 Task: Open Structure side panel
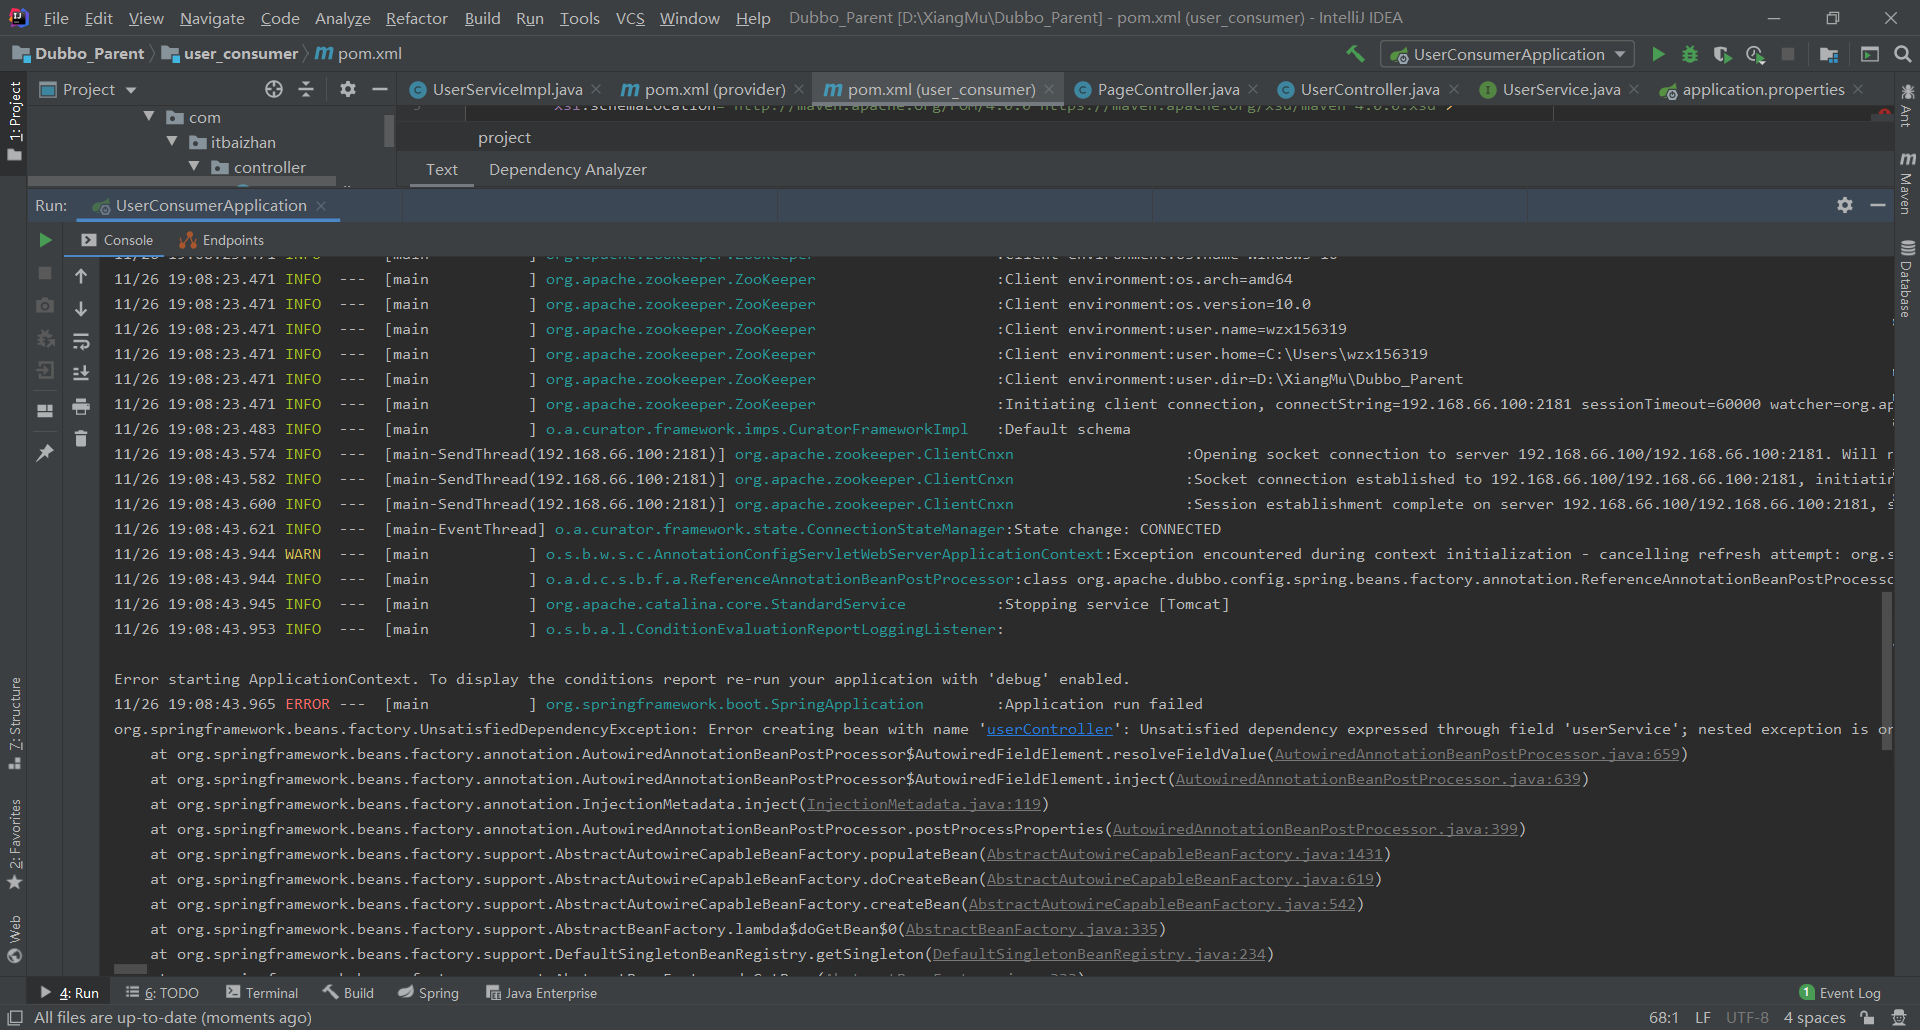[x=15, y=724]
